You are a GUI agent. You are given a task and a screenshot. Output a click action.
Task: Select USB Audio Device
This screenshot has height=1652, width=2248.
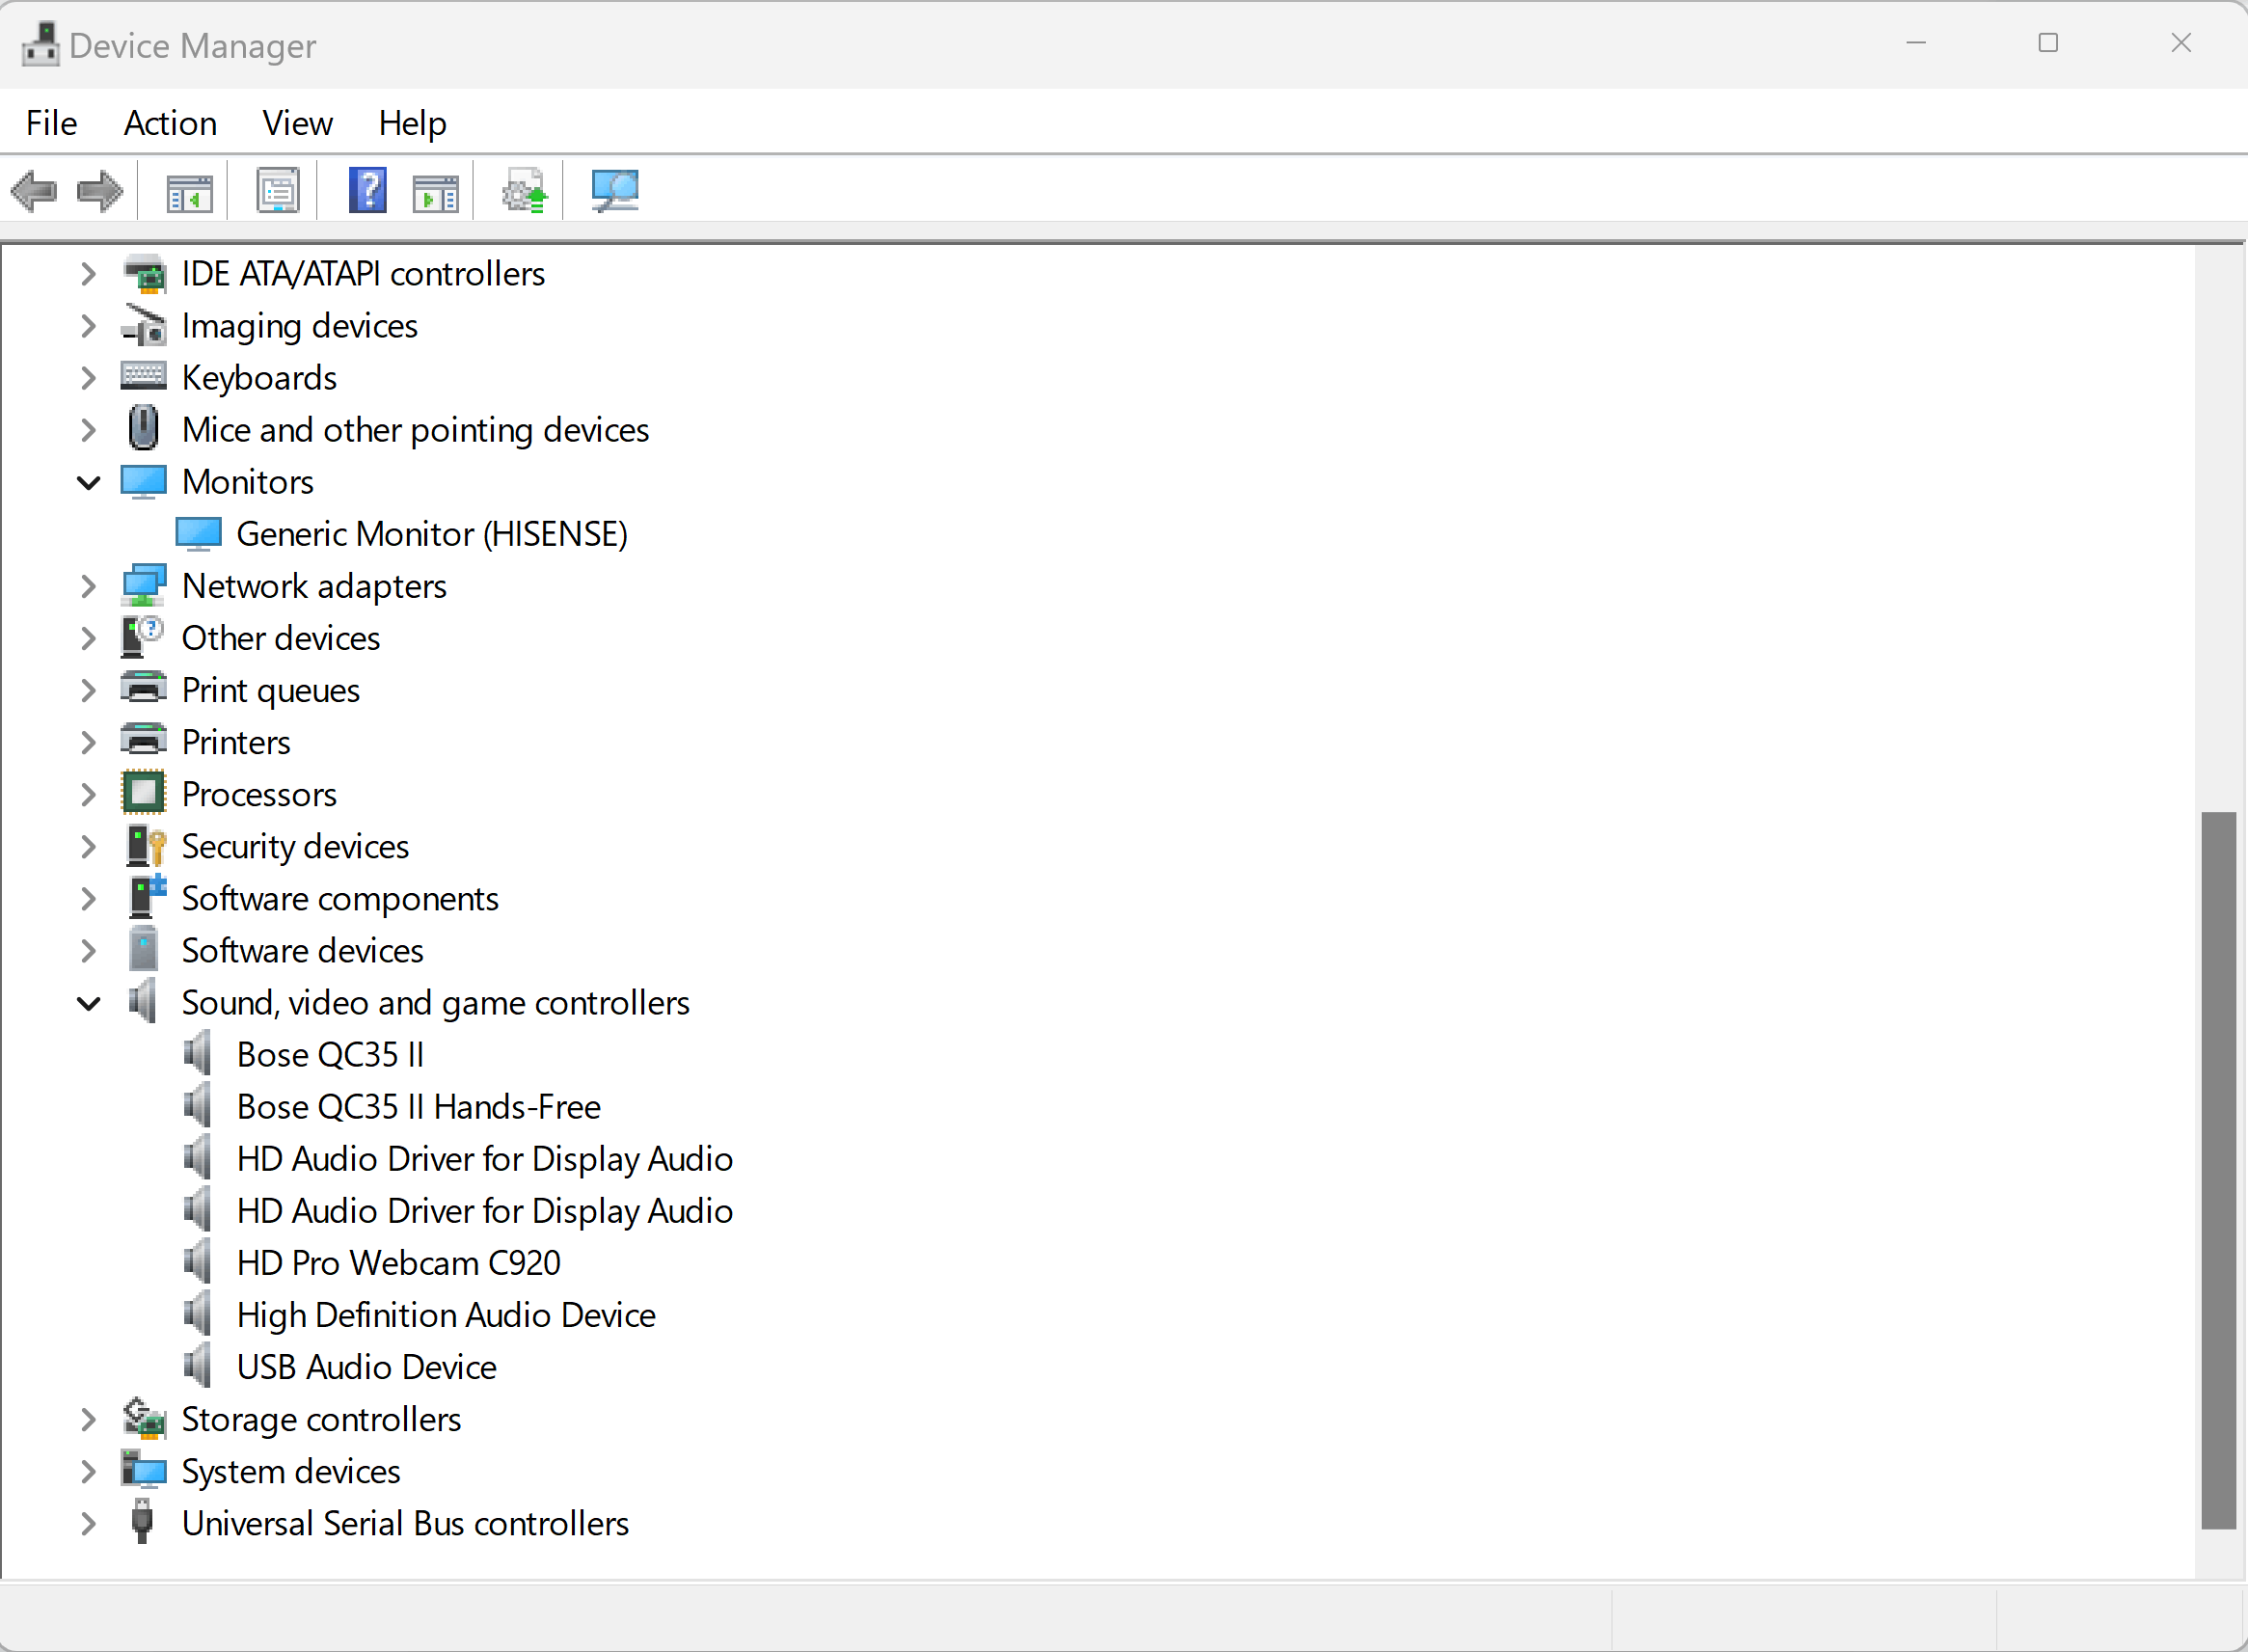366,1366
